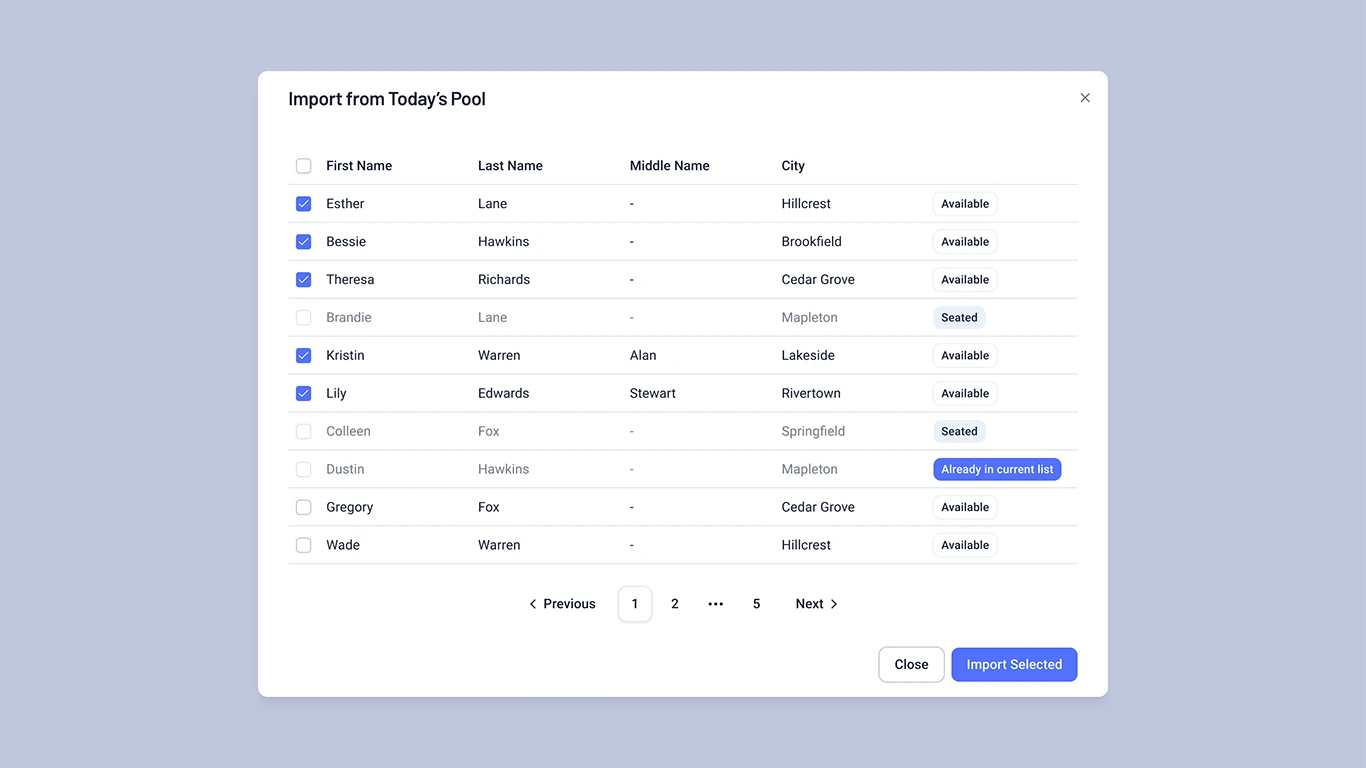Select the Wade Warren checkbox

(304, 546)
